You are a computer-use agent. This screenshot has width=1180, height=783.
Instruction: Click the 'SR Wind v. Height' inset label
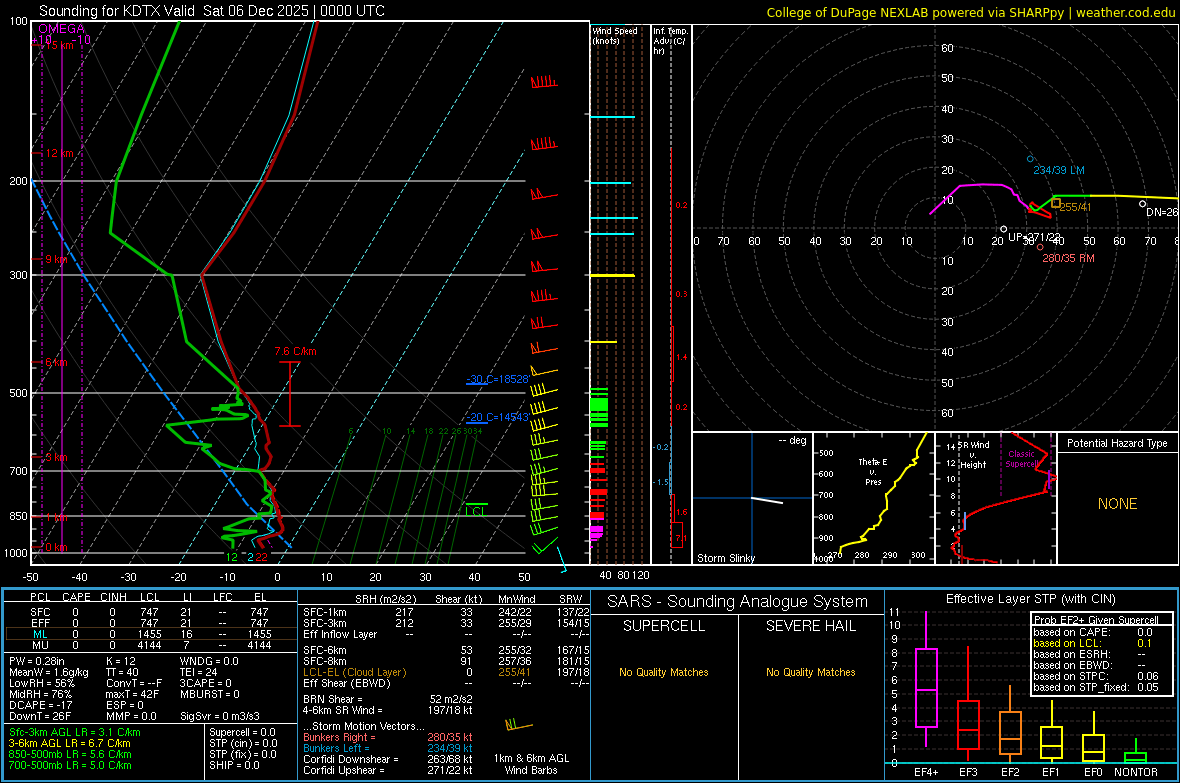tap(973, 455)
